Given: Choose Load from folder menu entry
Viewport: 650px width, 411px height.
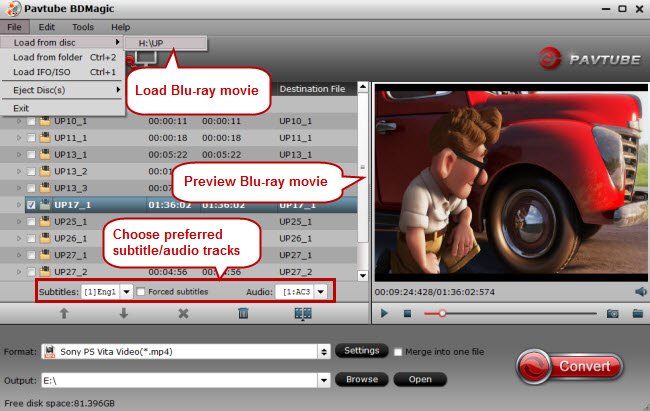Looking at the screenshot, I should point(62,57).
